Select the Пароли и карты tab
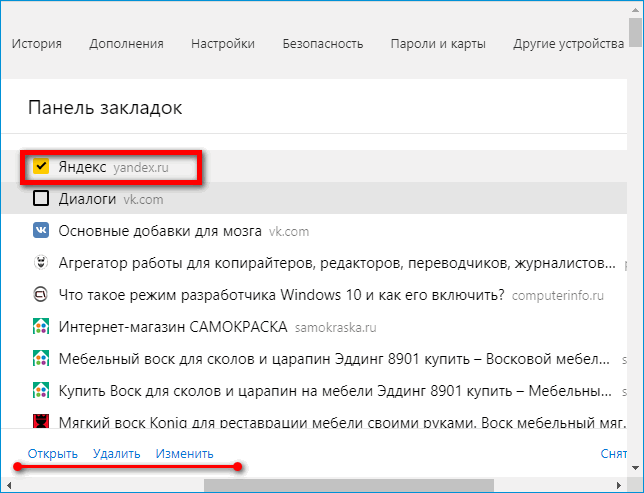Viewport: 644px width, 493px height. [438, 44]
